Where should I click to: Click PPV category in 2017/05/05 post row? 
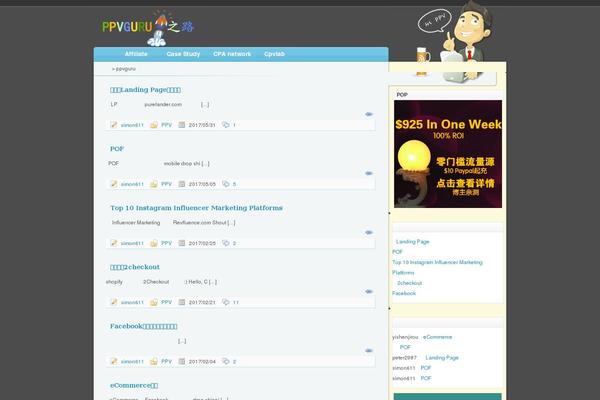[166, 184]
